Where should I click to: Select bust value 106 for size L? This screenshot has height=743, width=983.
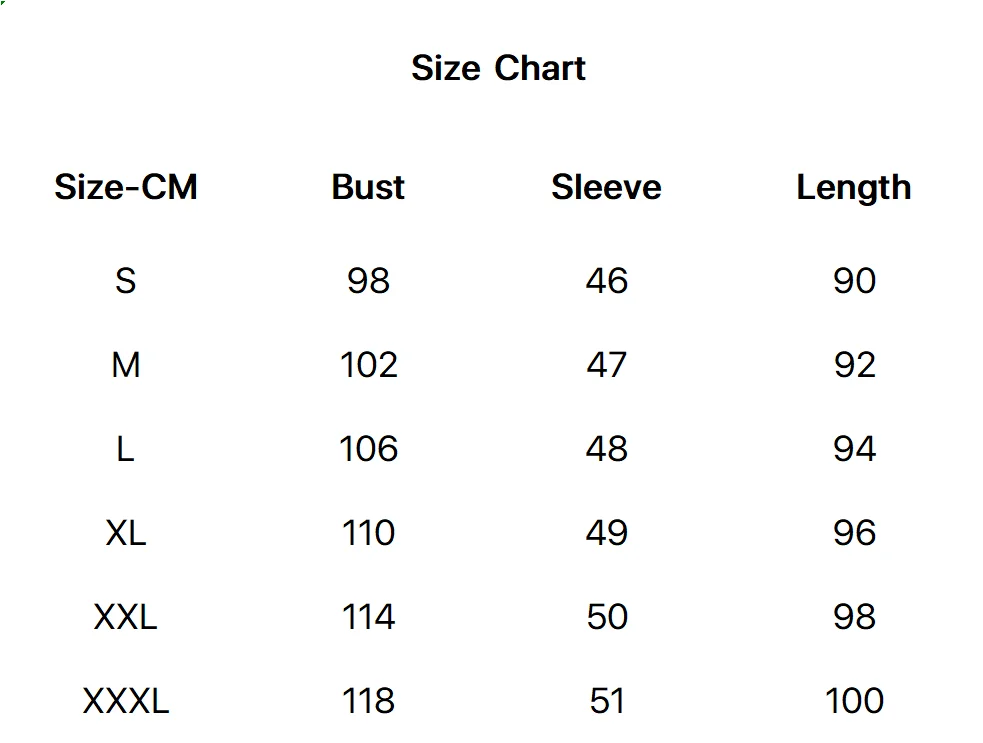point(369,449)
